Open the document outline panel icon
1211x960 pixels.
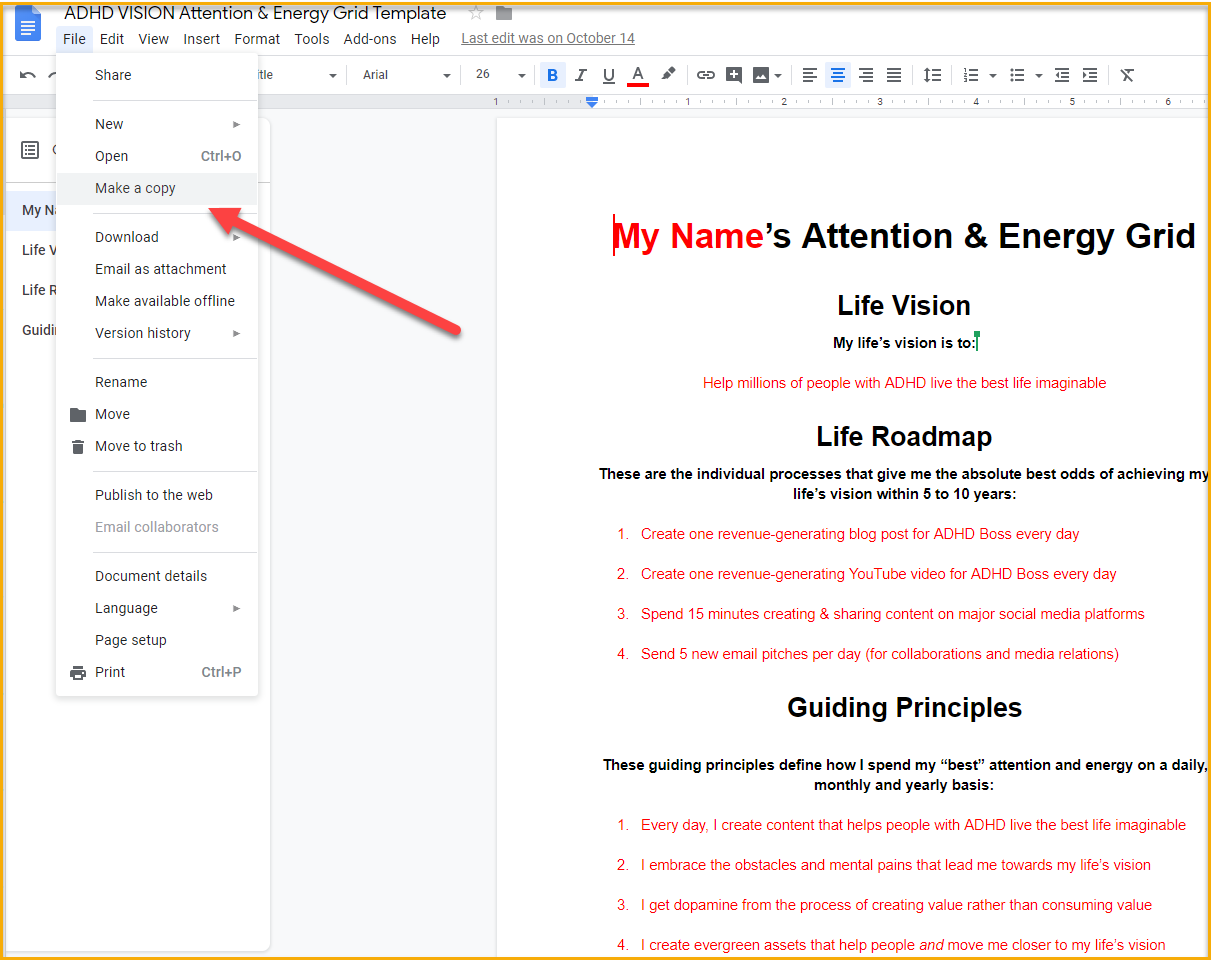point(29,149)
